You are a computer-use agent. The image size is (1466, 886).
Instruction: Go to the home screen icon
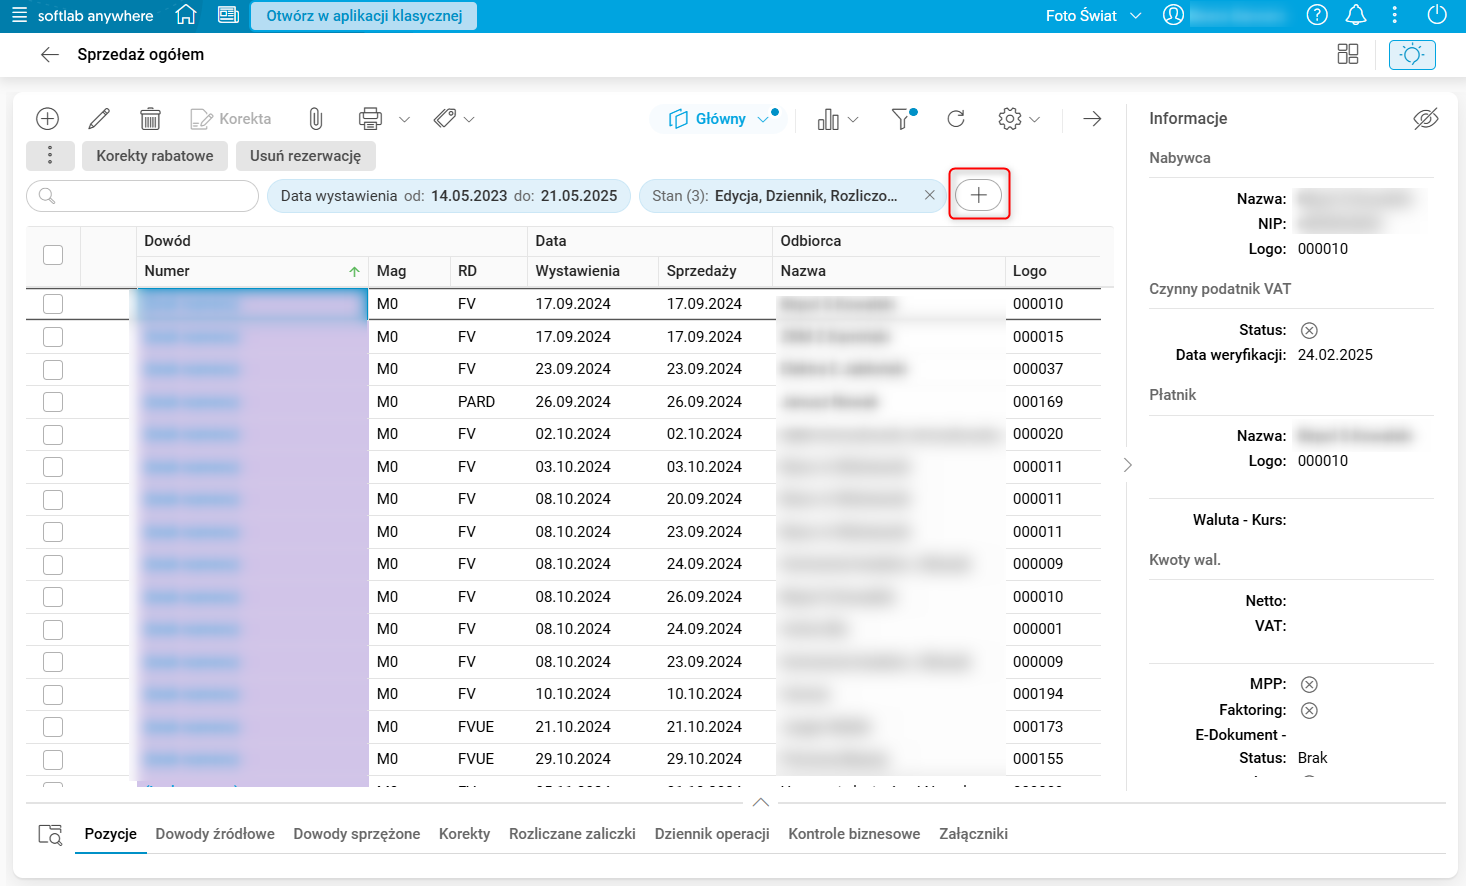coord(185,15)
